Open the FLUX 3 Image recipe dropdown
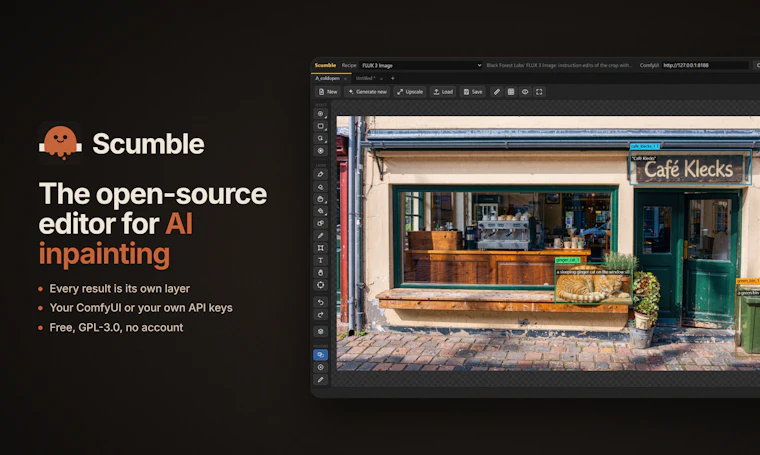Screen dimensions: 760x455 point(421,65)
